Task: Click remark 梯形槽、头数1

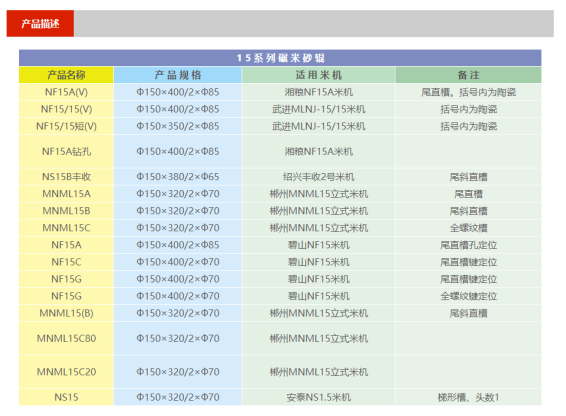Action: tap(469, 397)
